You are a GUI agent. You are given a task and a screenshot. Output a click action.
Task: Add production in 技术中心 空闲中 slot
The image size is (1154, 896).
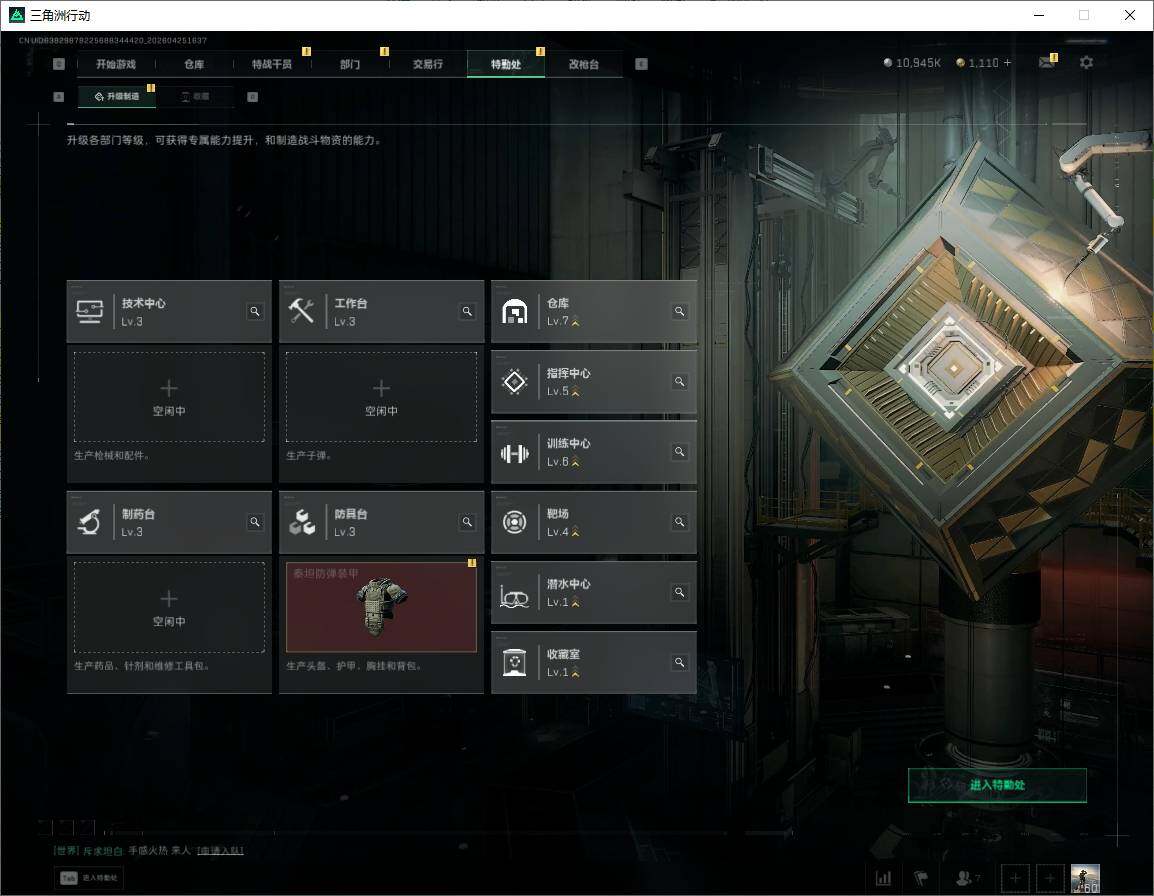pos(169,397)
